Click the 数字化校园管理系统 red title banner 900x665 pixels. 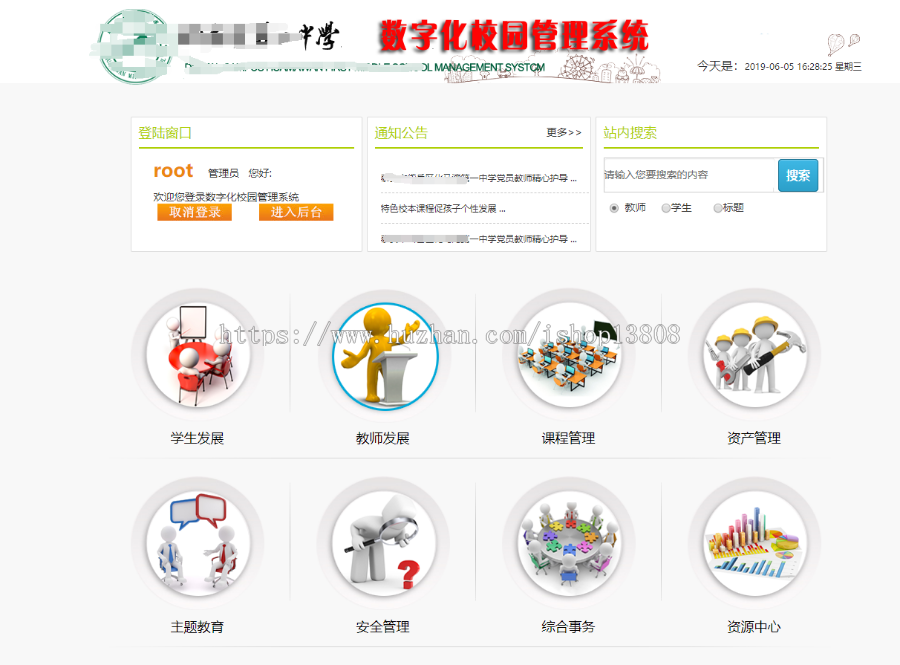pos(513,36)
